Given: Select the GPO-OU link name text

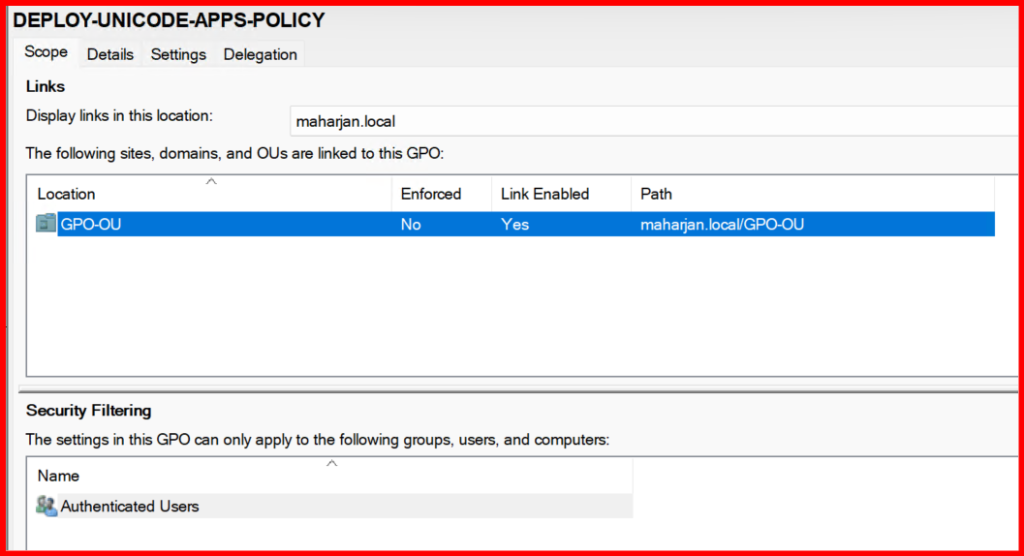Looking at the screenshot, I should tap(91, 224).
